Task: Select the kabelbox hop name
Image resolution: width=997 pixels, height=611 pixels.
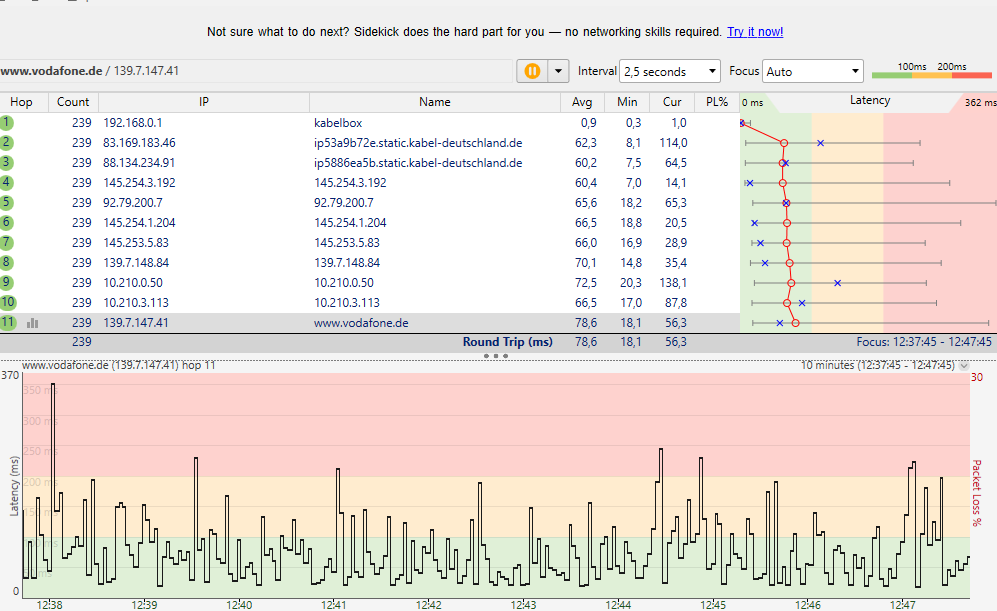Action: 338,123
